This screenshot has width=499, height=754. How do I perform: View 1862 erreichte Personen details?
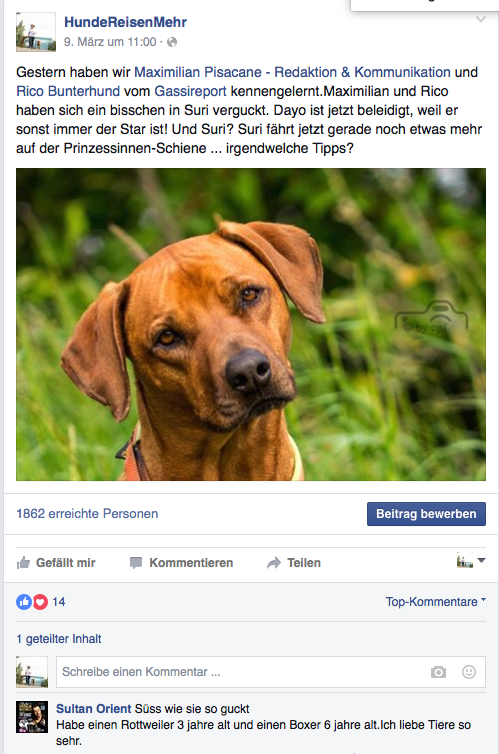click(87, 514)
